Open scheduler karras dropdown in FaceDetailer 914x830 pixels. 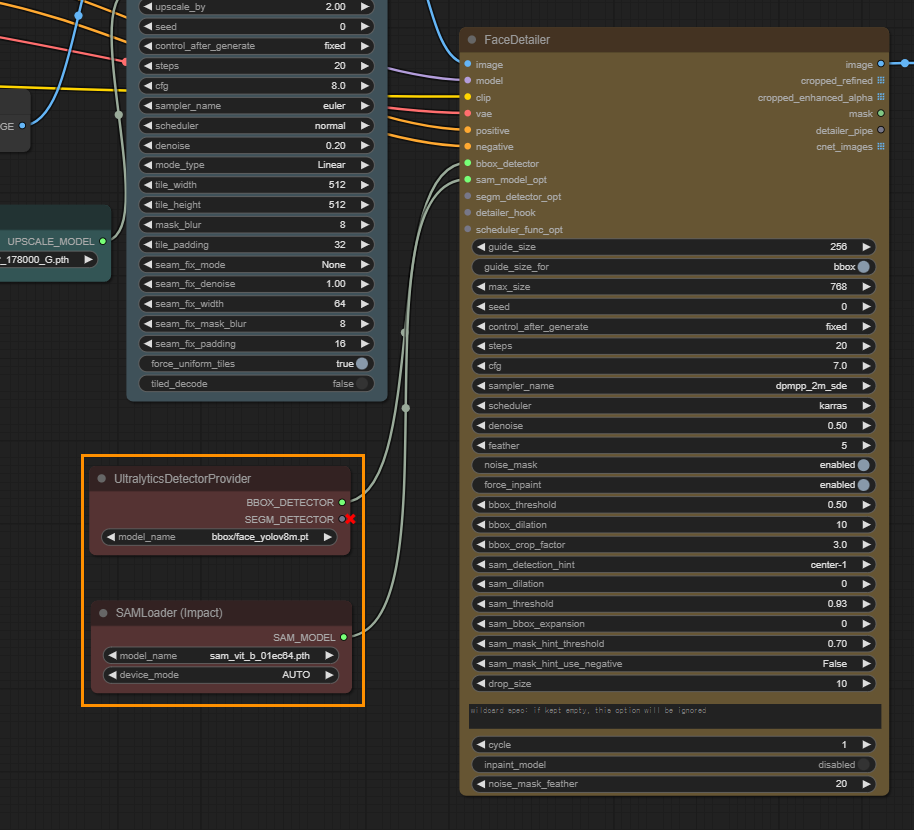[673, 406]
